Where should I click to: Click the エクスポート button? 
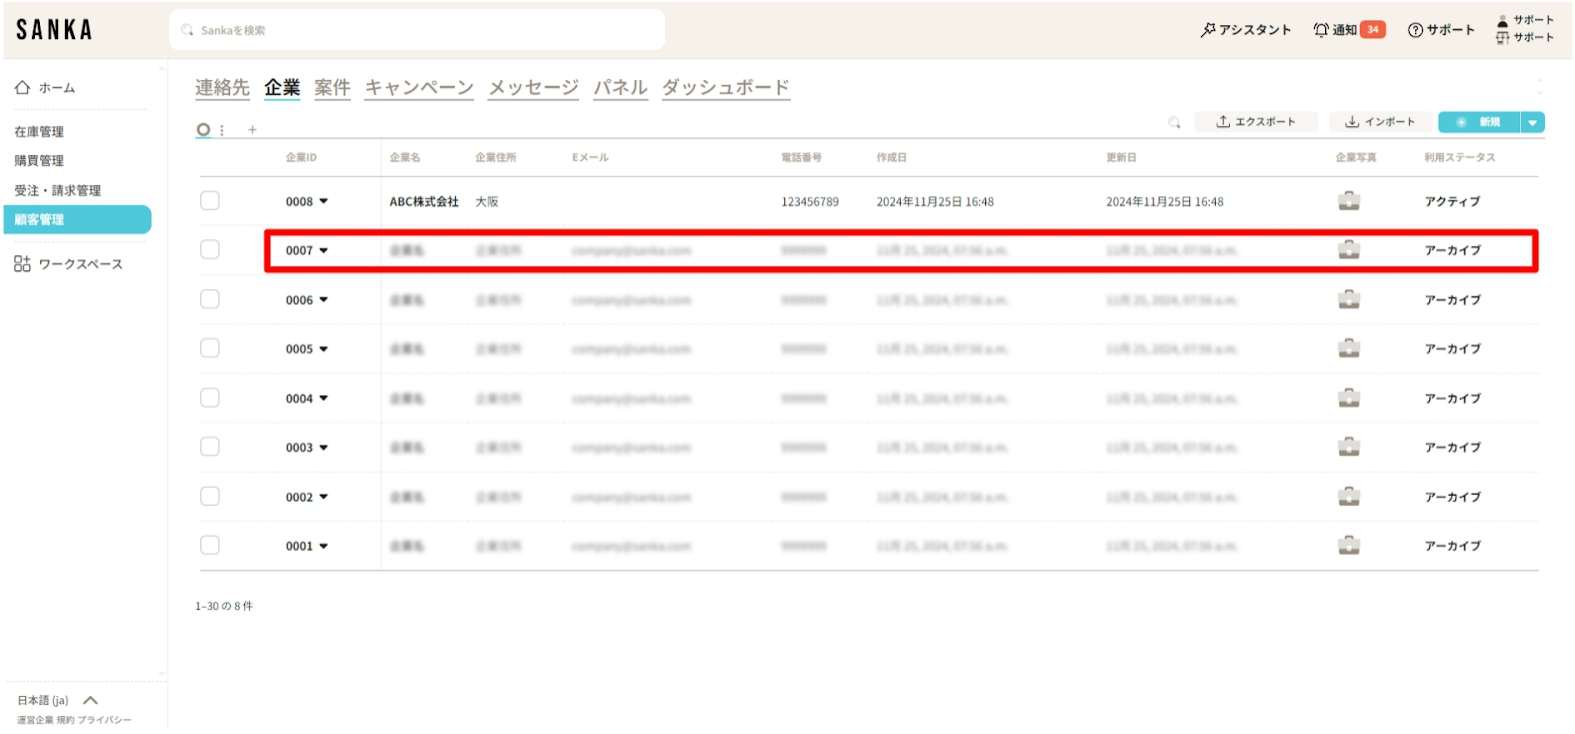1256,122
